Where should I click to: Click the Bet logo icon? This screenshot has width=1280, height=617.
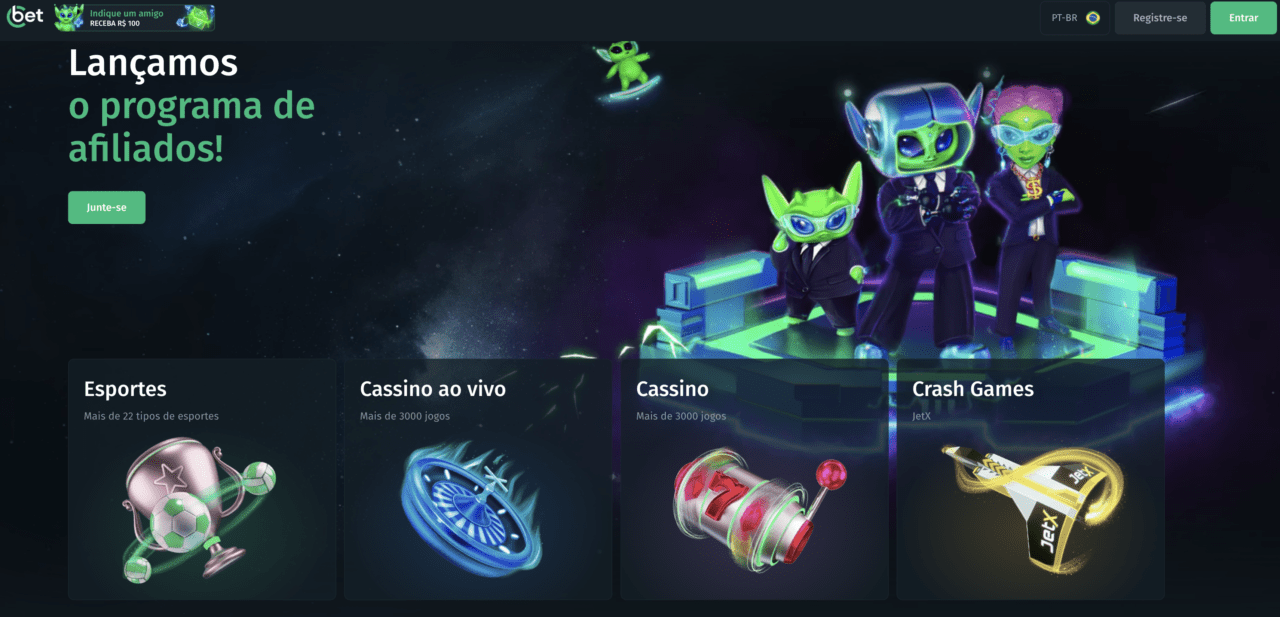tap(25, 17)
